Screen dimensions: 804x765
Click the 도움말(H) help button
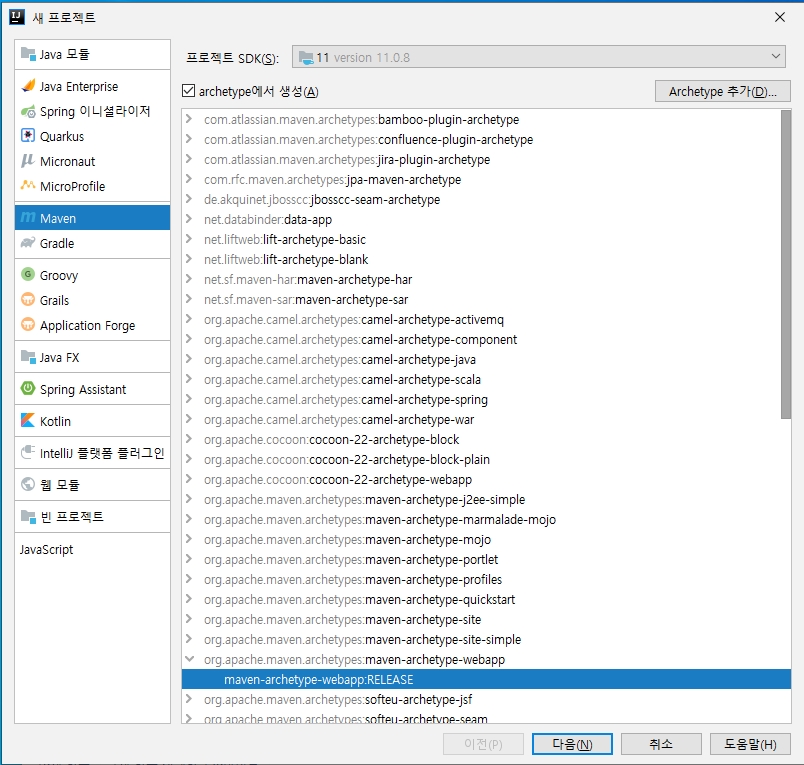coord(750,744)
